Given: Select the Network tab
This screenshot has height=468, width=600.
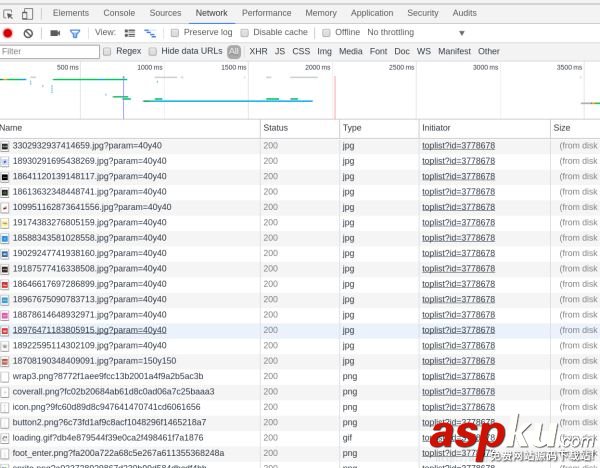Looking at the screenshot, I should (212, 13).
